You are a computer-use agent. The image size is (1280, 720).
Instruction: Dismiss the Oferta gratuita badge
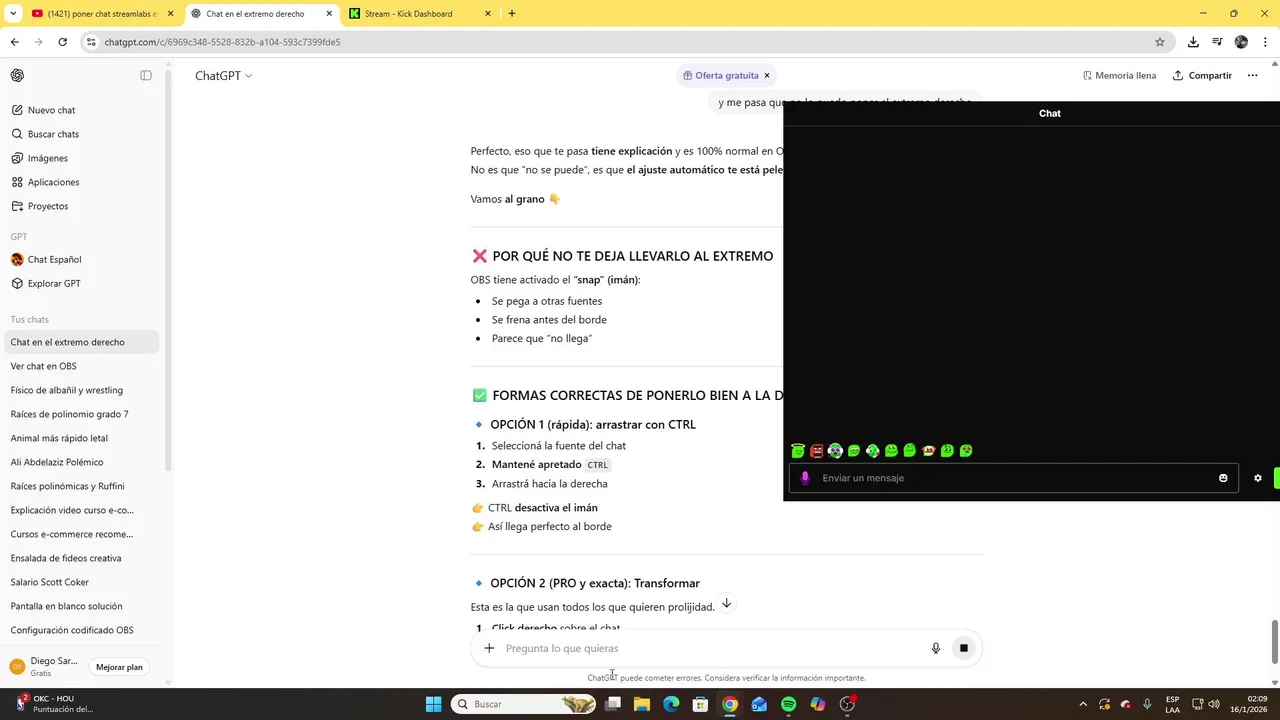(767, 76)
